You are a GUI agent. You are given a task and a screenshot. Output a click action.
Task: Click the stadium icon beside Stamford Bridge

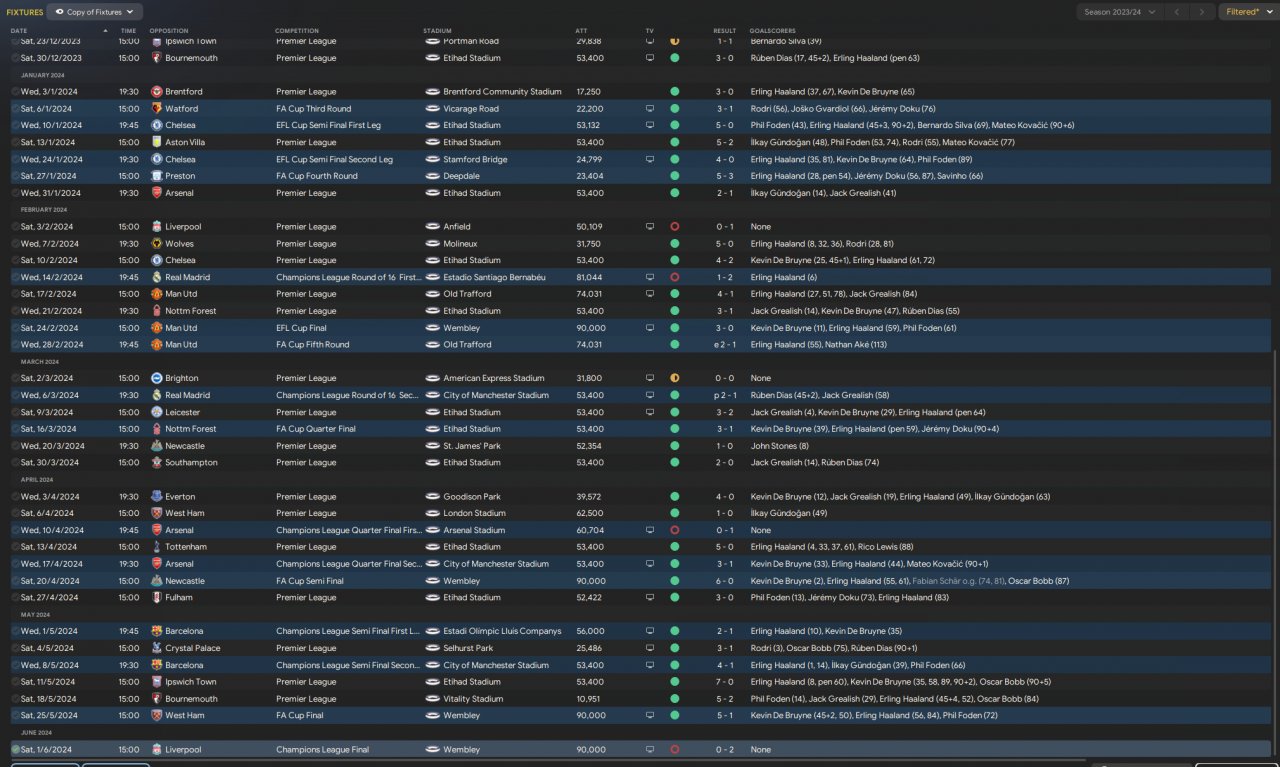click(432, 159)
